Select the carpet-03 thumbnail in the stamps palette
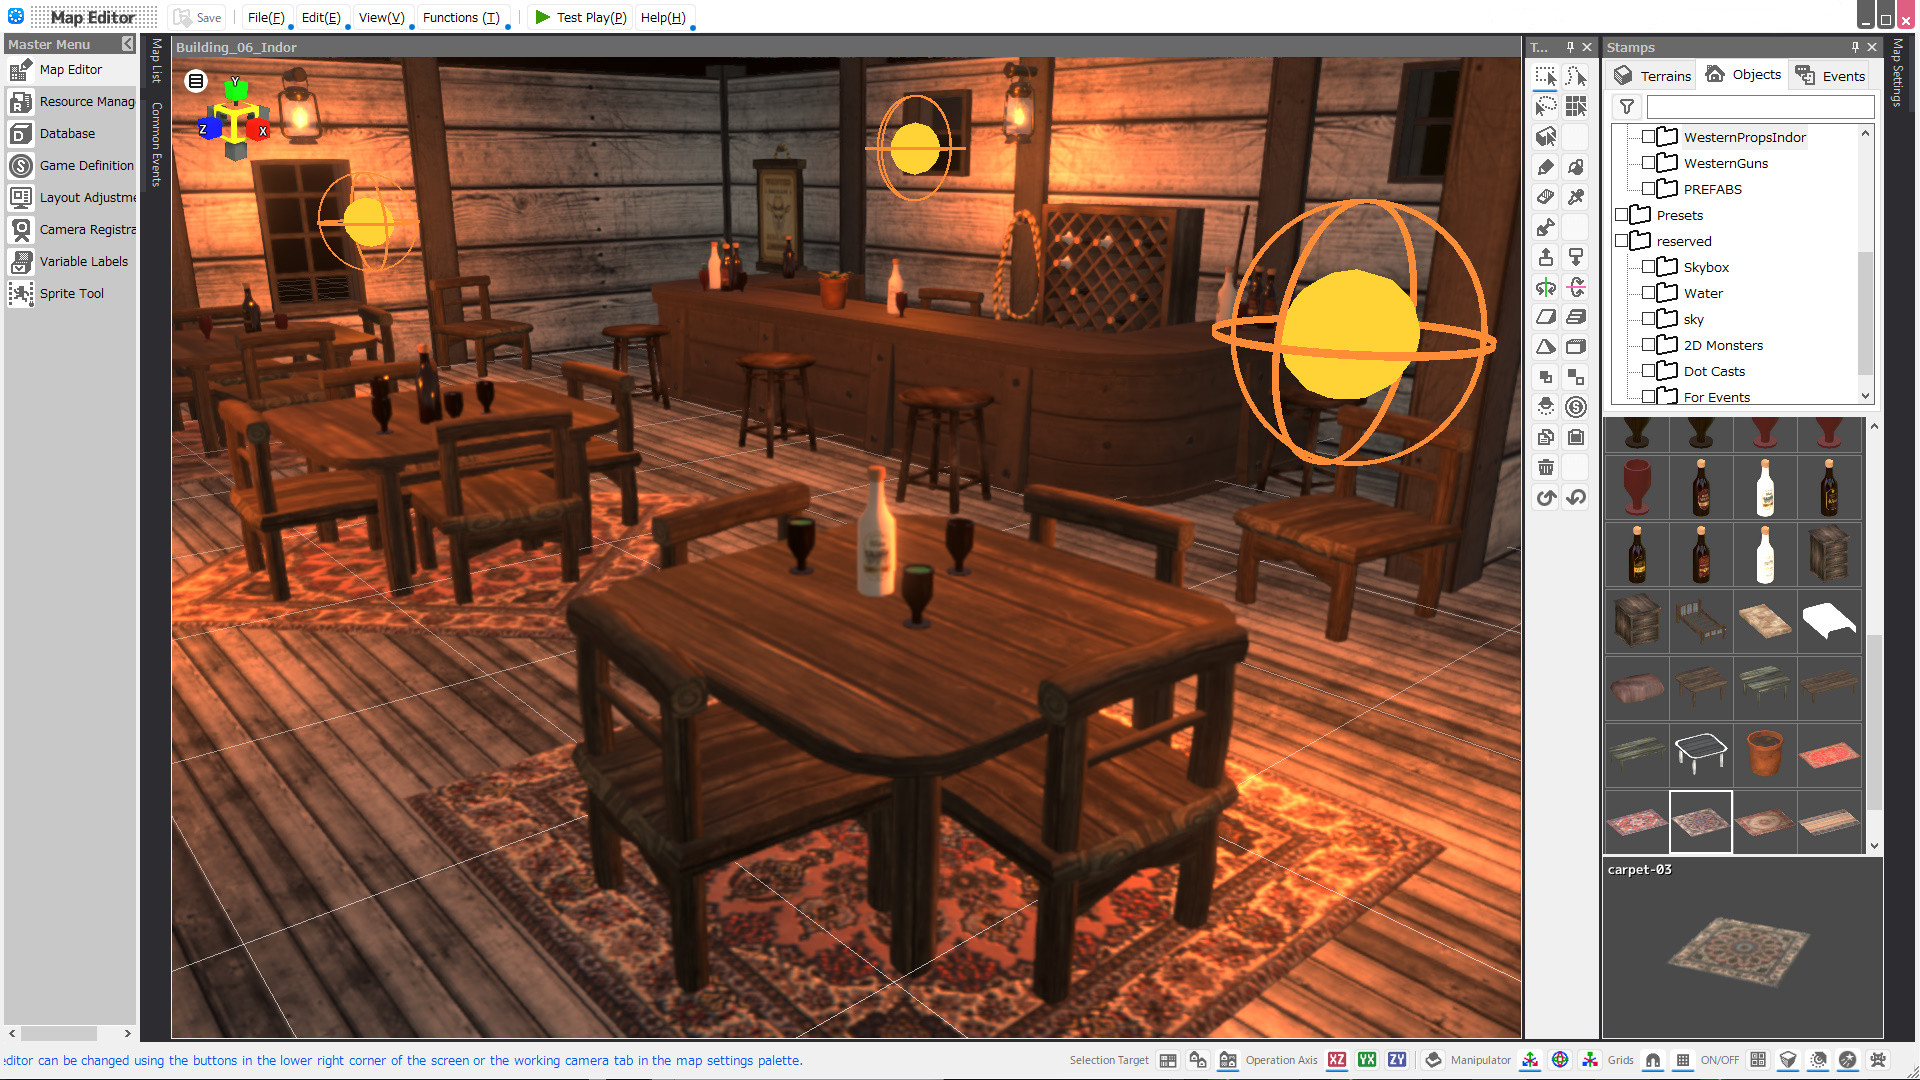This screenshot has width=1920, height=1080. pos(1700,821)
